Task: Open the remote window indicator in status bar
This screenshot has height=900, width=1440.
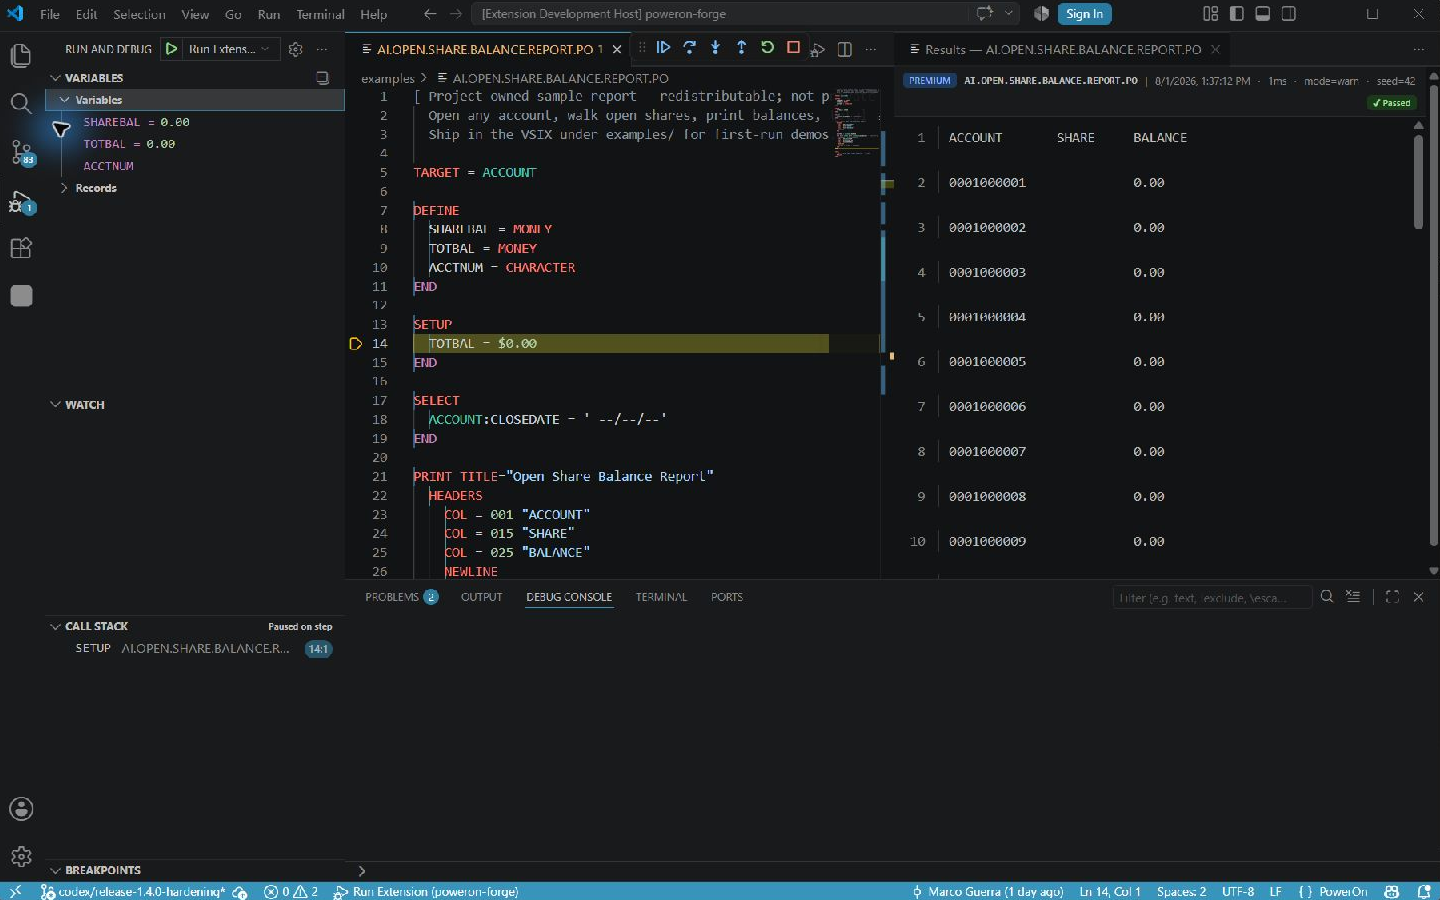Action: 15,891
